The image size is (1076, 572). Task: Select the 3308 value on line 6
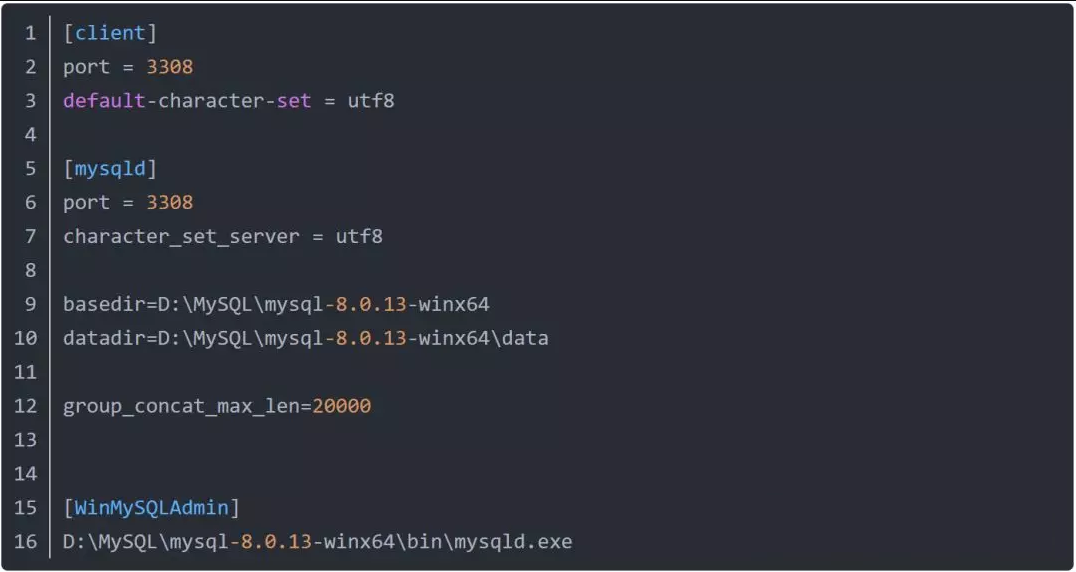[169, 202]
